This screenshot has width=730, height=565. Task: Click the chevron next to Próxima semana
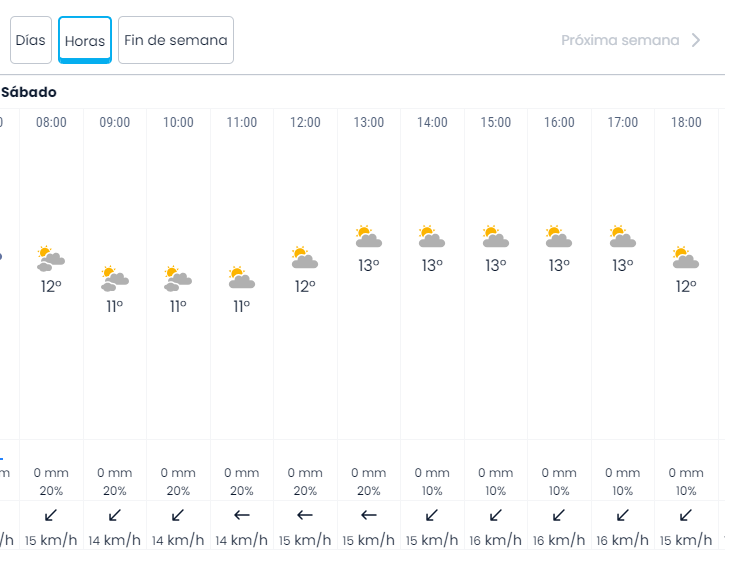click(696, 40)
